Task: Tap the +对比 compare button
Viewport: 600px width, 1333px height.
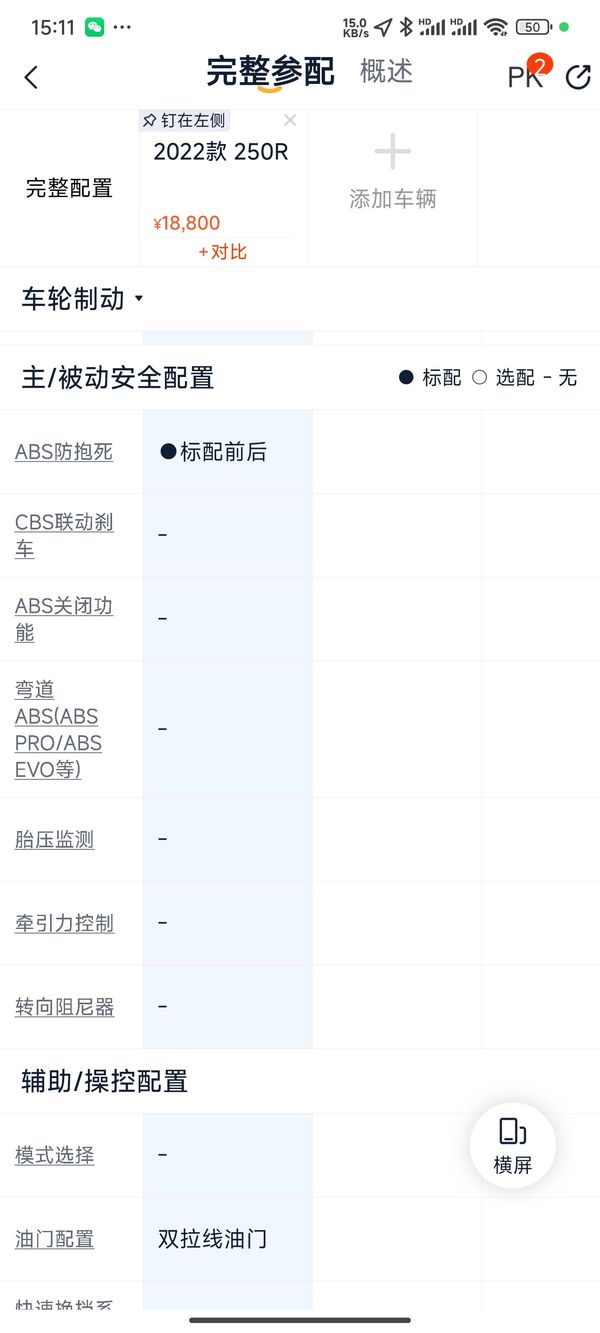Action: coord(222,252)
